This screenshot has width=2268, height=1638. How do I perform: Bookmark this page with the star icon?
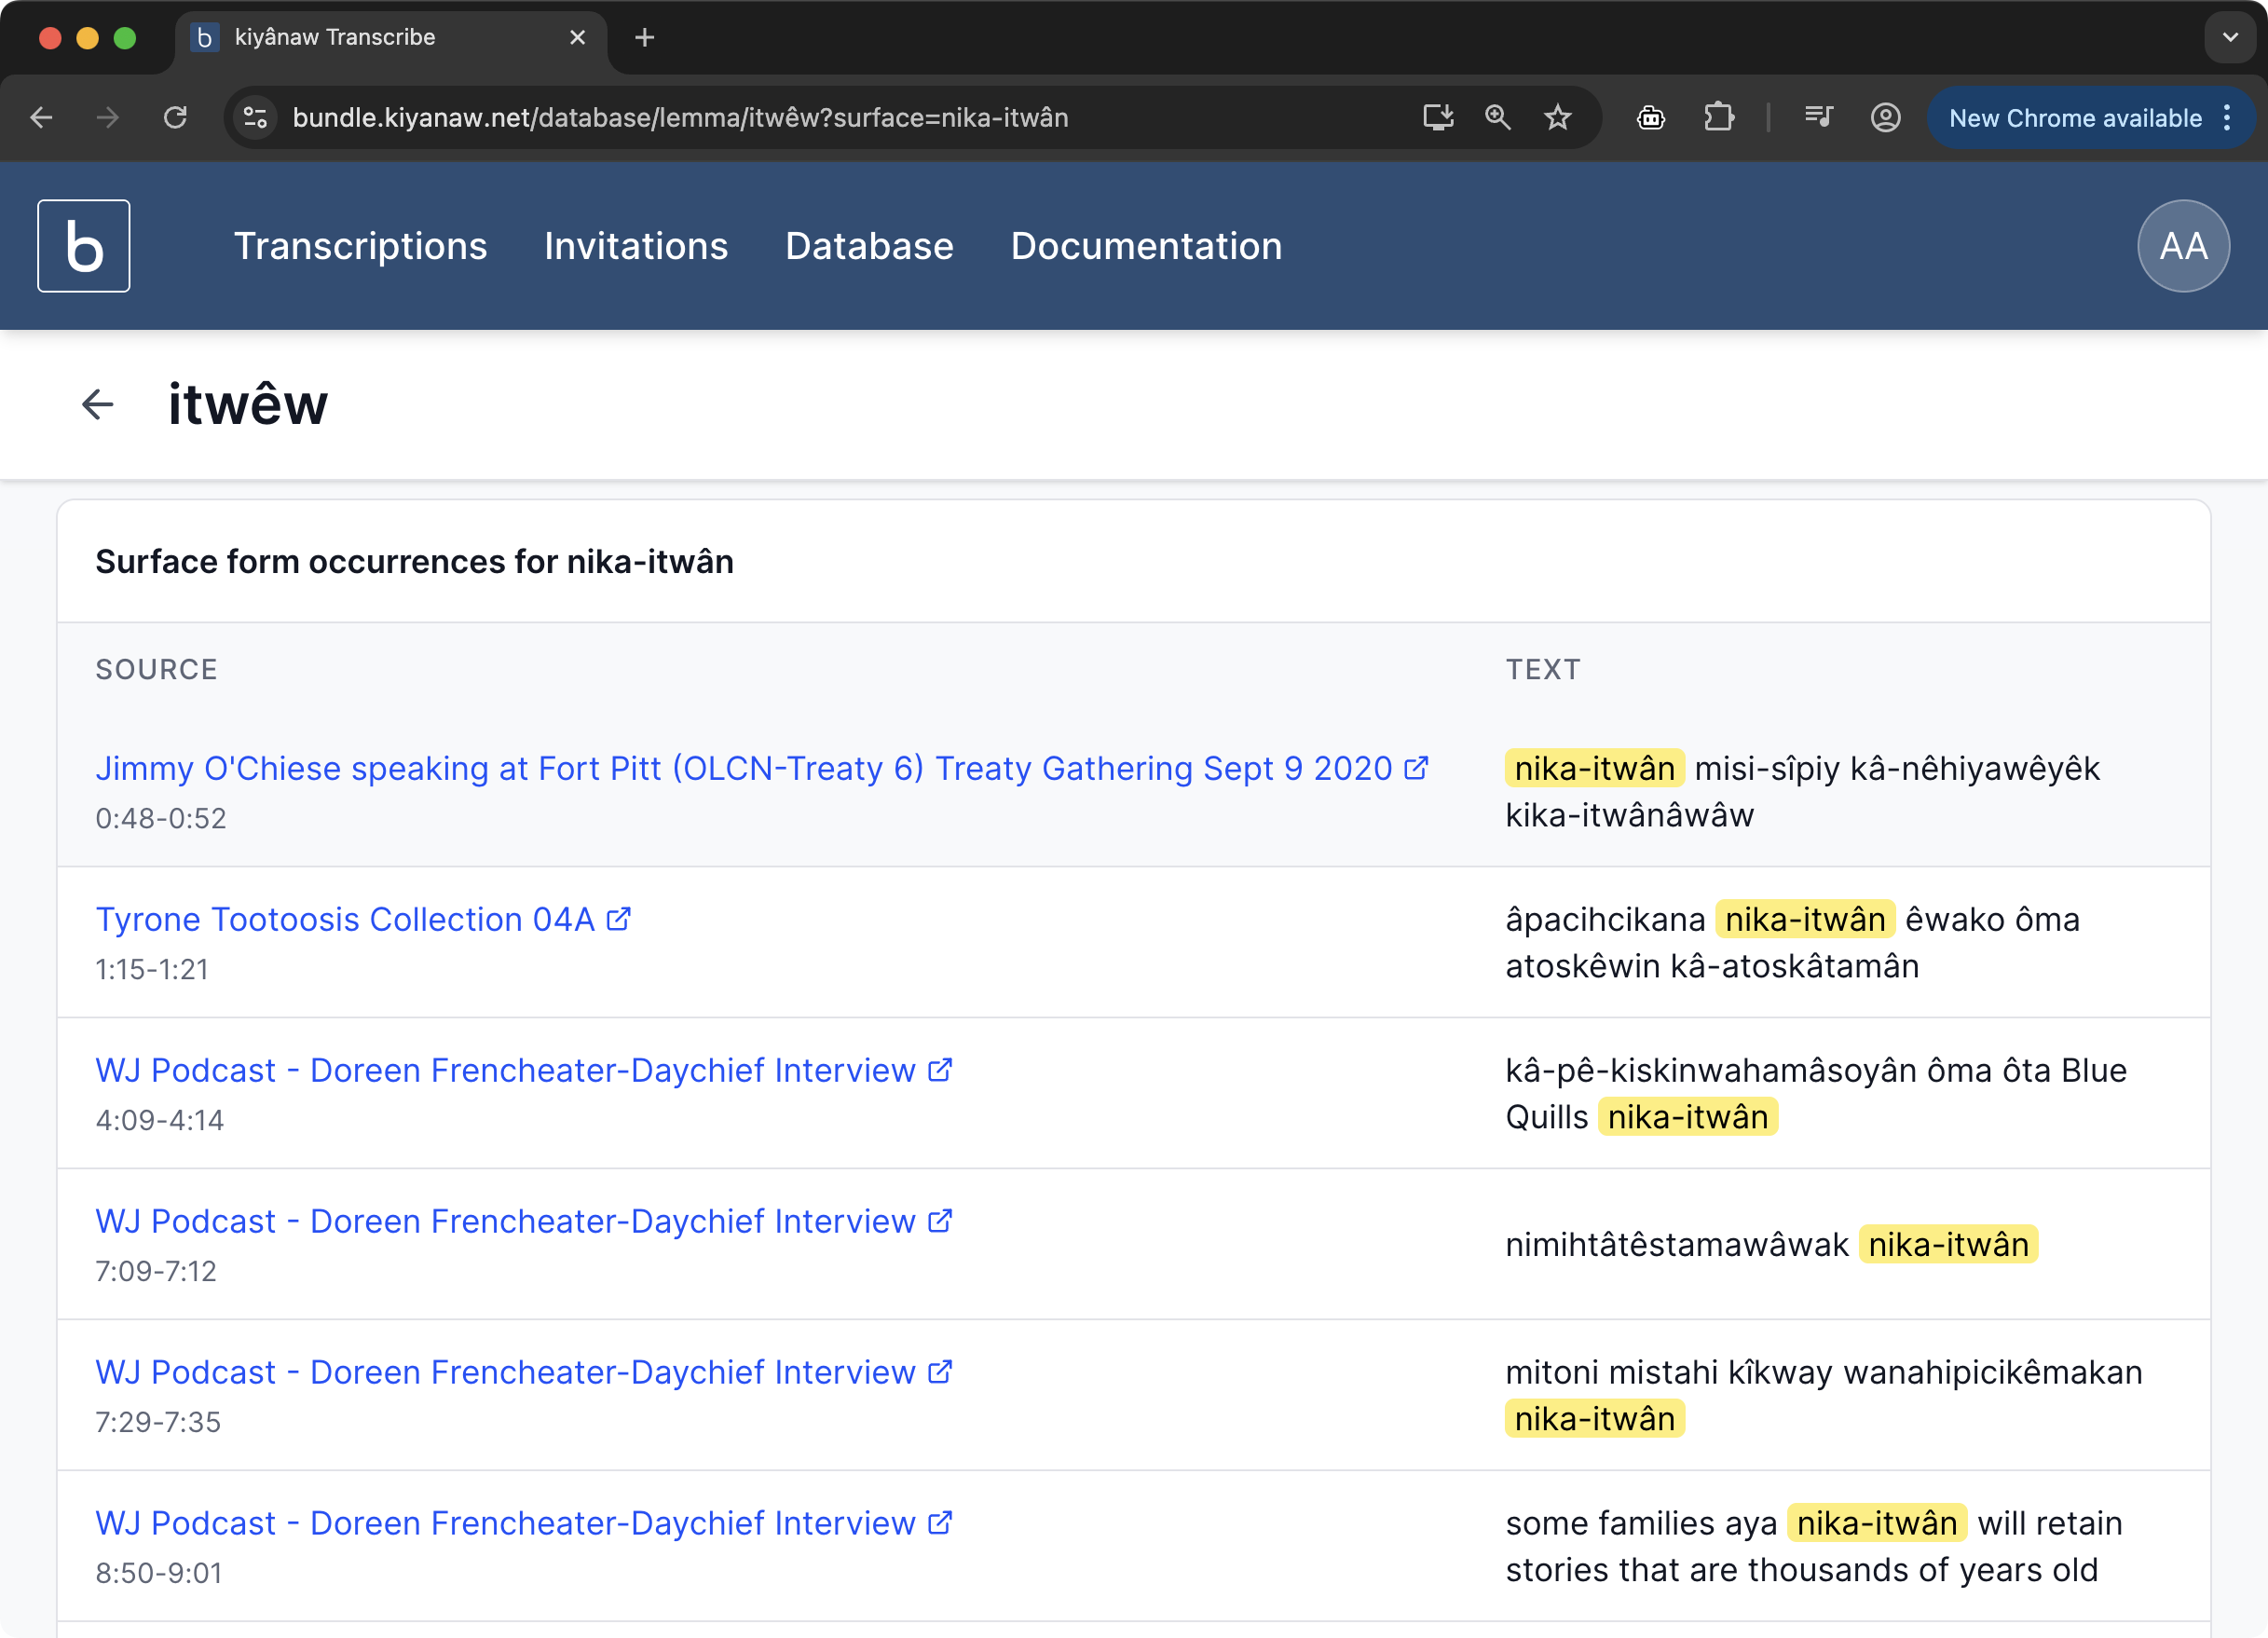tap(1557, 118)
